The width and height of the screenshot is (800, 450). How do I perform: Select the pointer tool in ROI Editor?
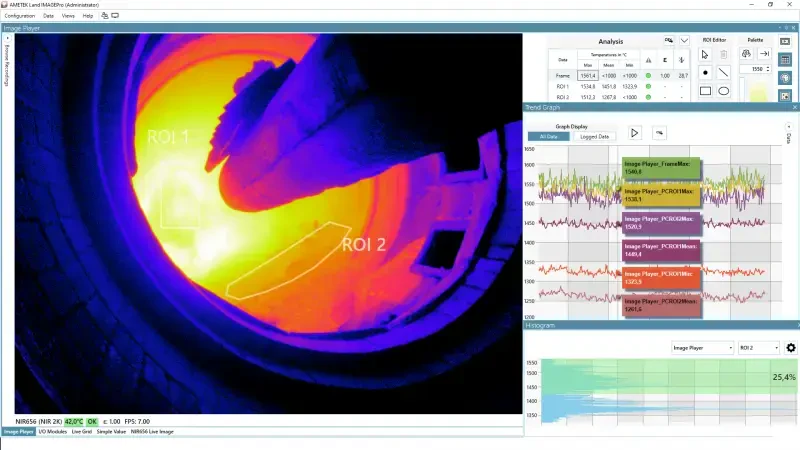[x=705, y=54]
